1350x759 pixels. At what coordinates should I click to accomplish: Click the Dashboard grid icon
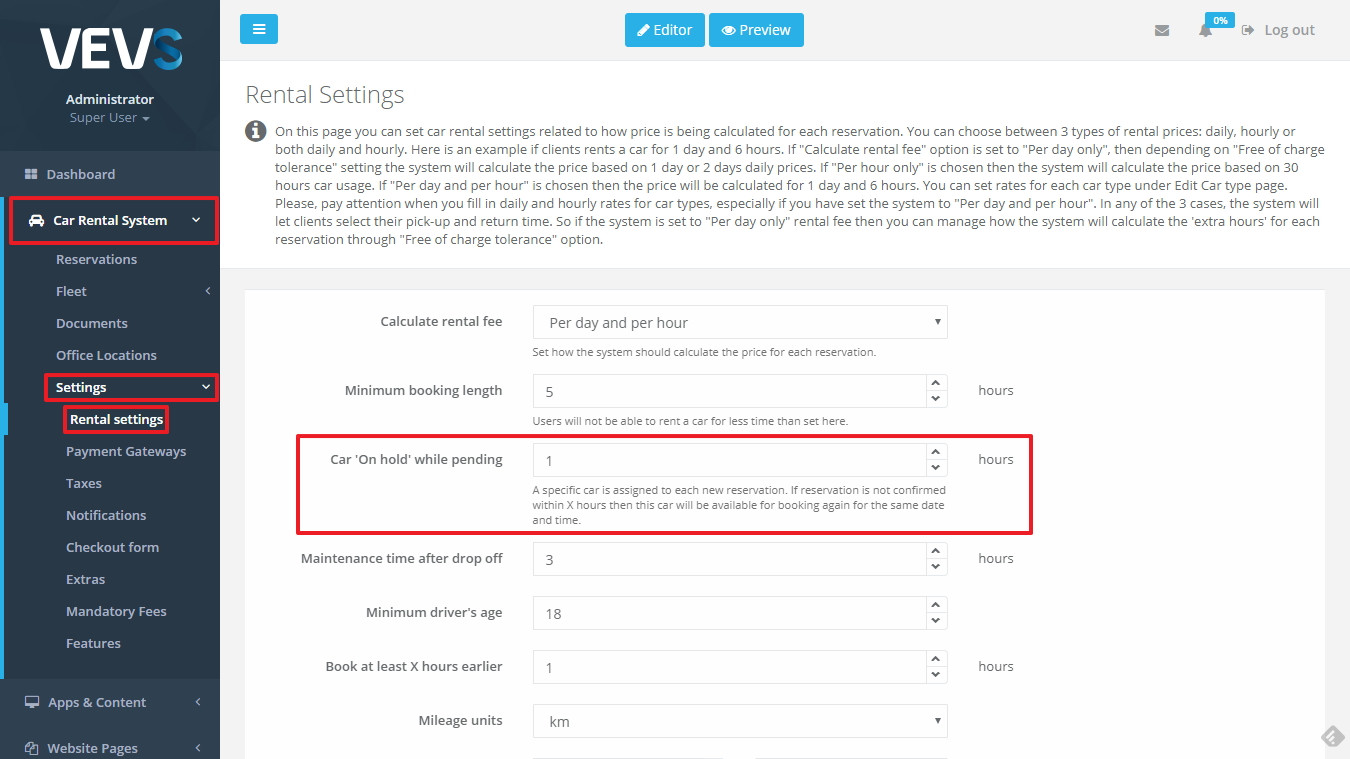click(x=31, y=174)
